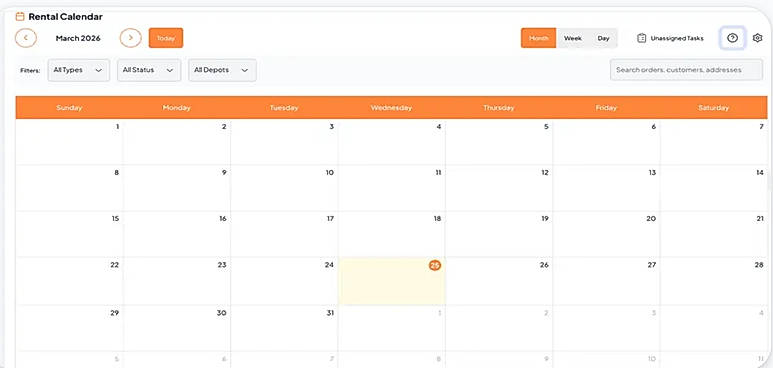Expand the All Status filter
The image size is (773, 368).
(x=149, y=70)
